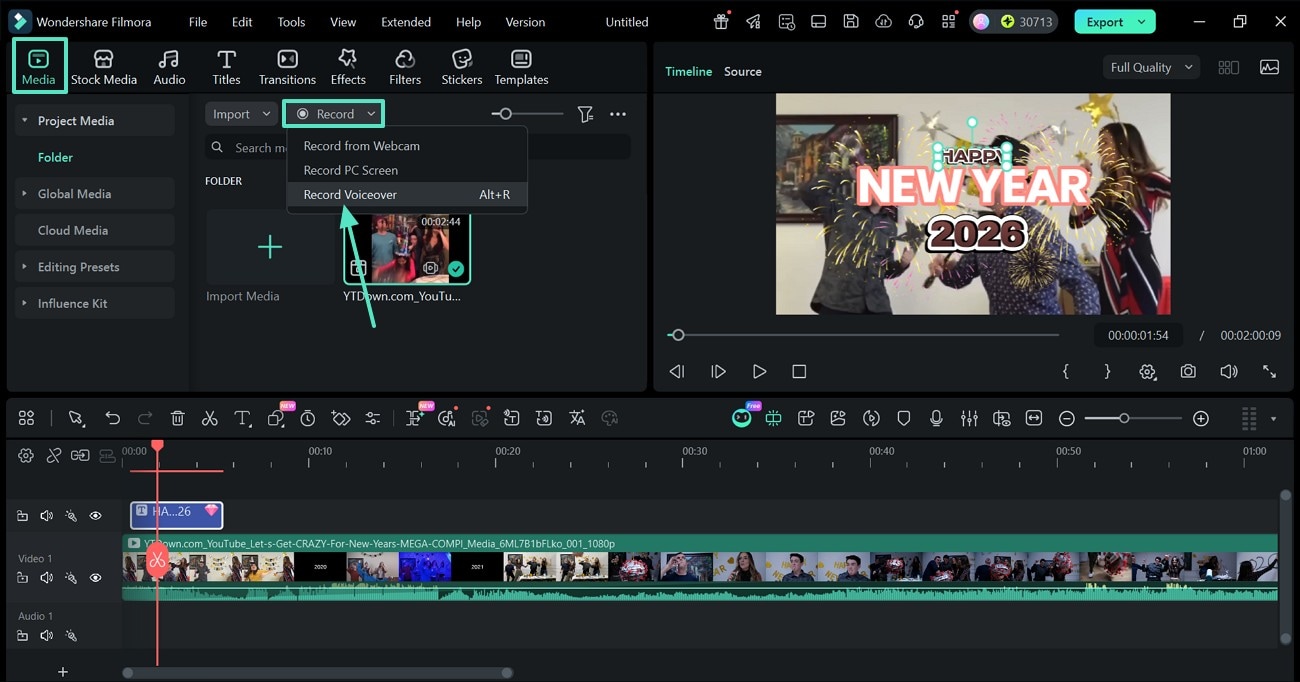Open the Full Quality dropdown
The image size is (1300, 682).
1152,67
